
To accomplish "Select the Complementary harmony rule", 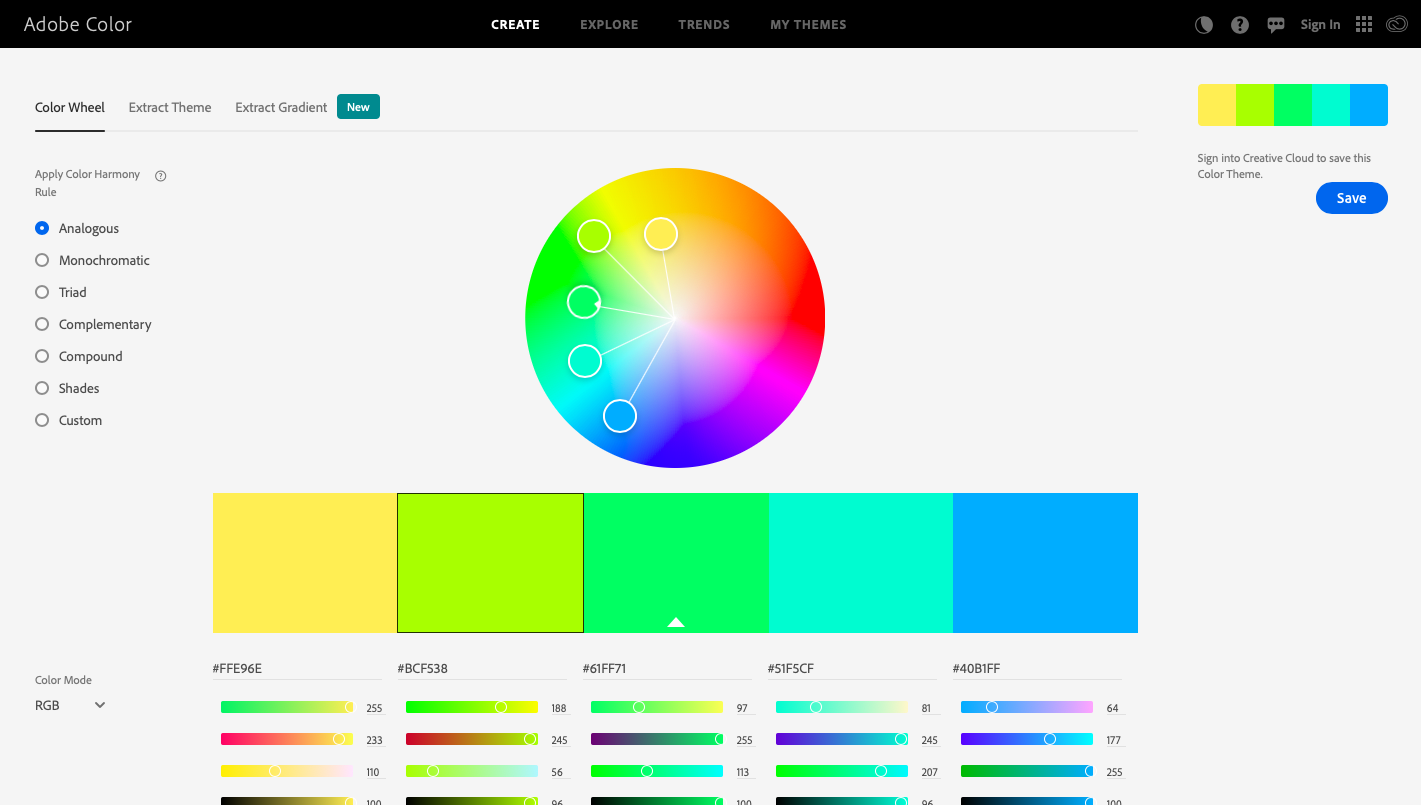I will coord(41,324).
